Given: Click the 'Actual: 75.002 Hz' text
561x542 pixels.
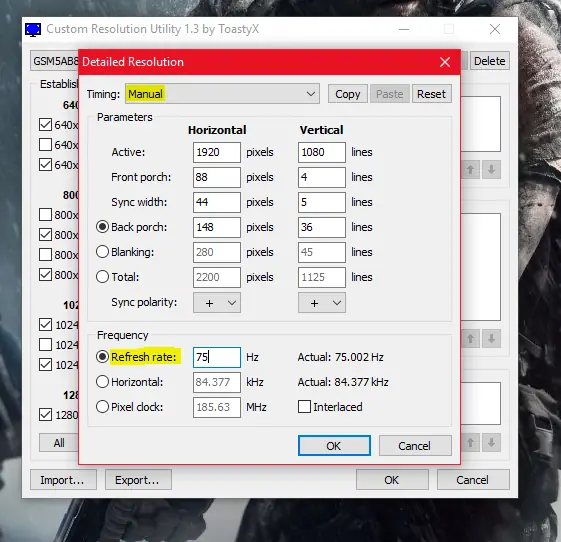Looking at the screenshot, I should coord(341,357).
